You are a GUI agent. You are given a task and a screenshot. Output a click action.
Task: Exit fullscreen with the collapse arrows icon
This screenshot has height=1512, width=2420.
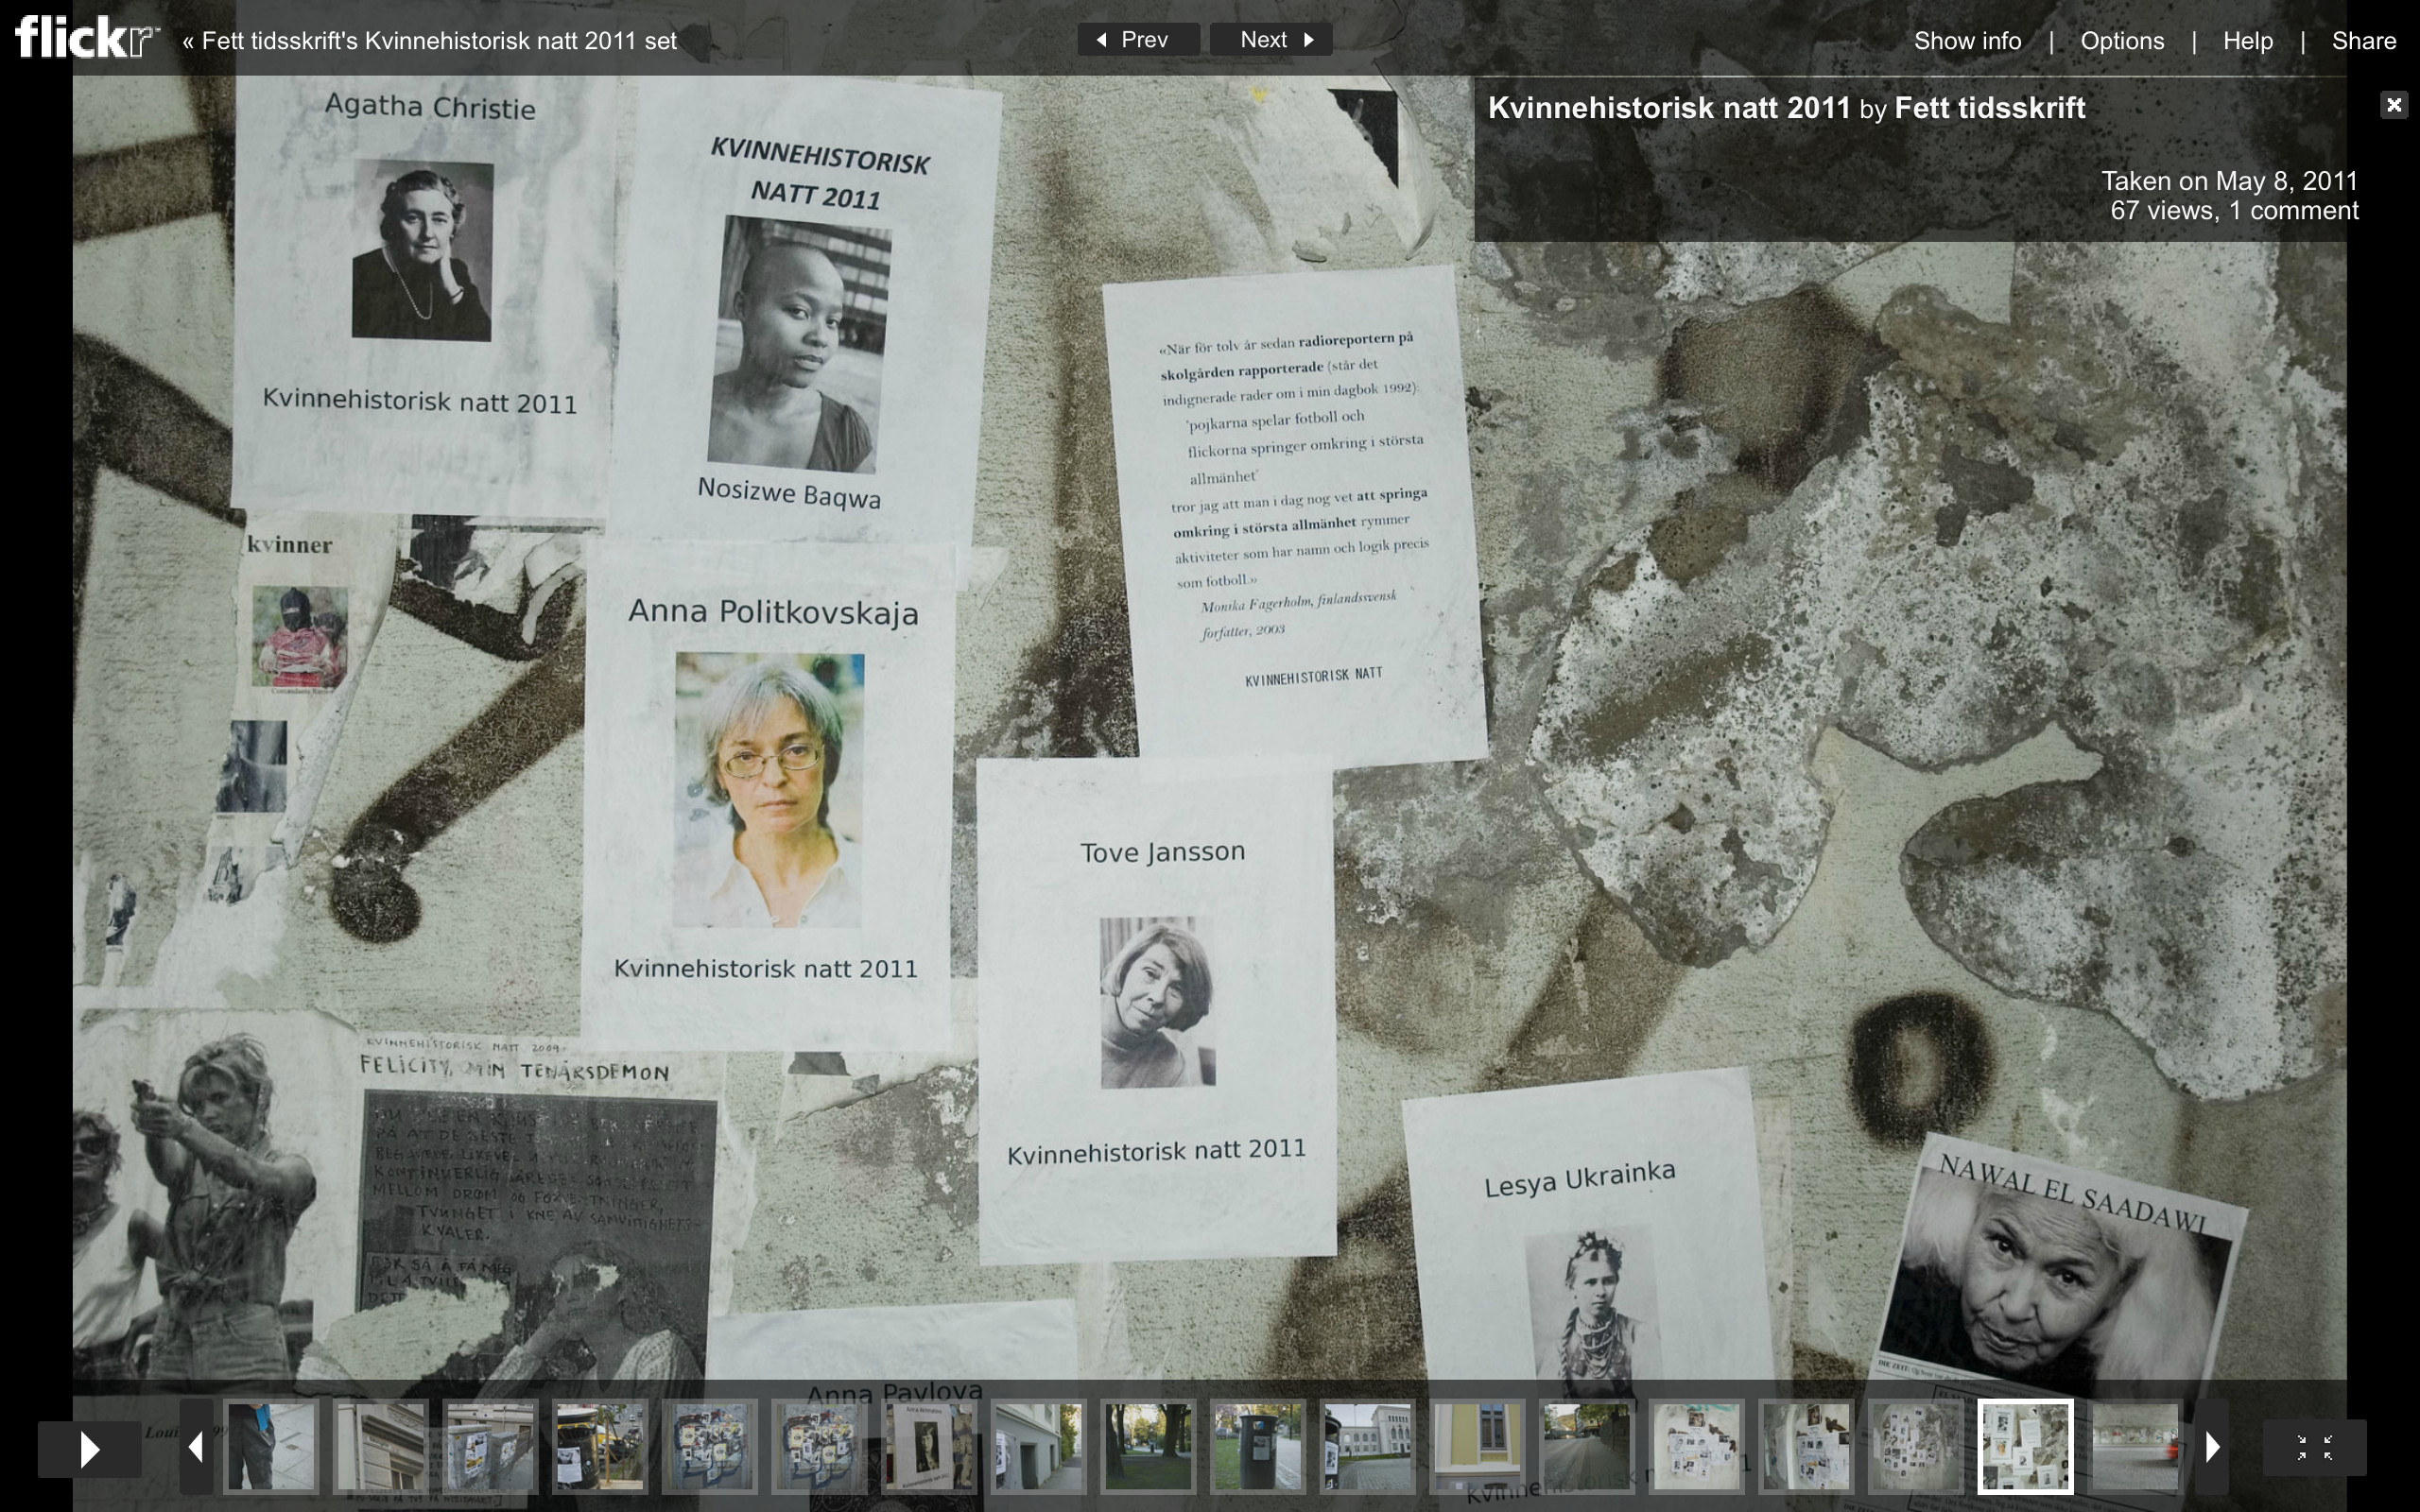[2314, 1447]
